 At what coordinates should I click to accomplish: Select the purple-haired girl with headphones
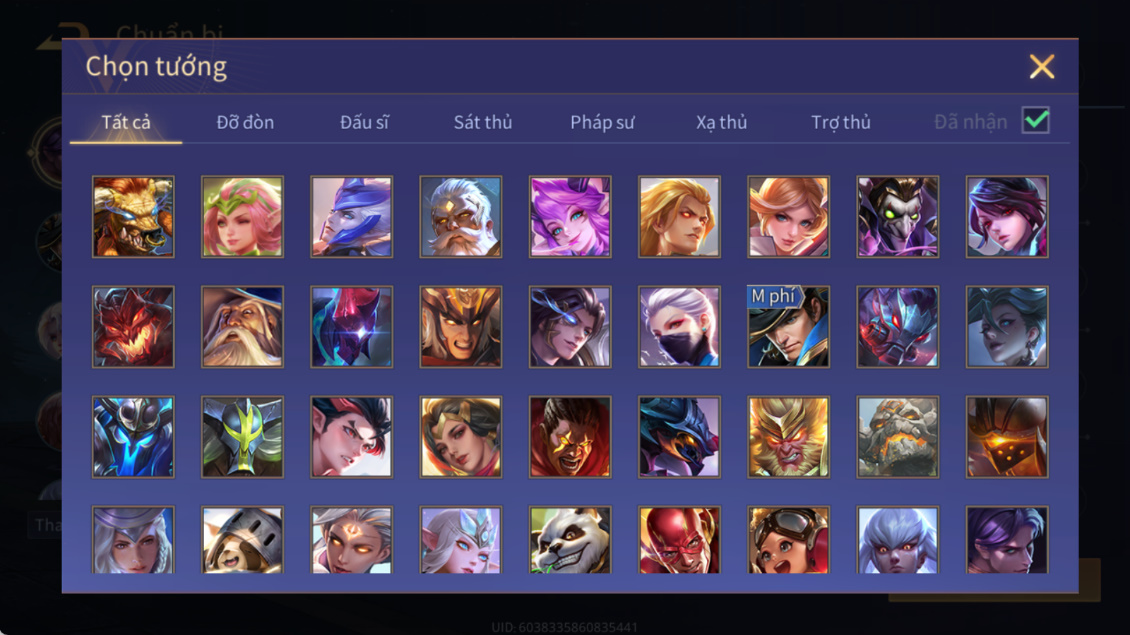pos(569,217)
